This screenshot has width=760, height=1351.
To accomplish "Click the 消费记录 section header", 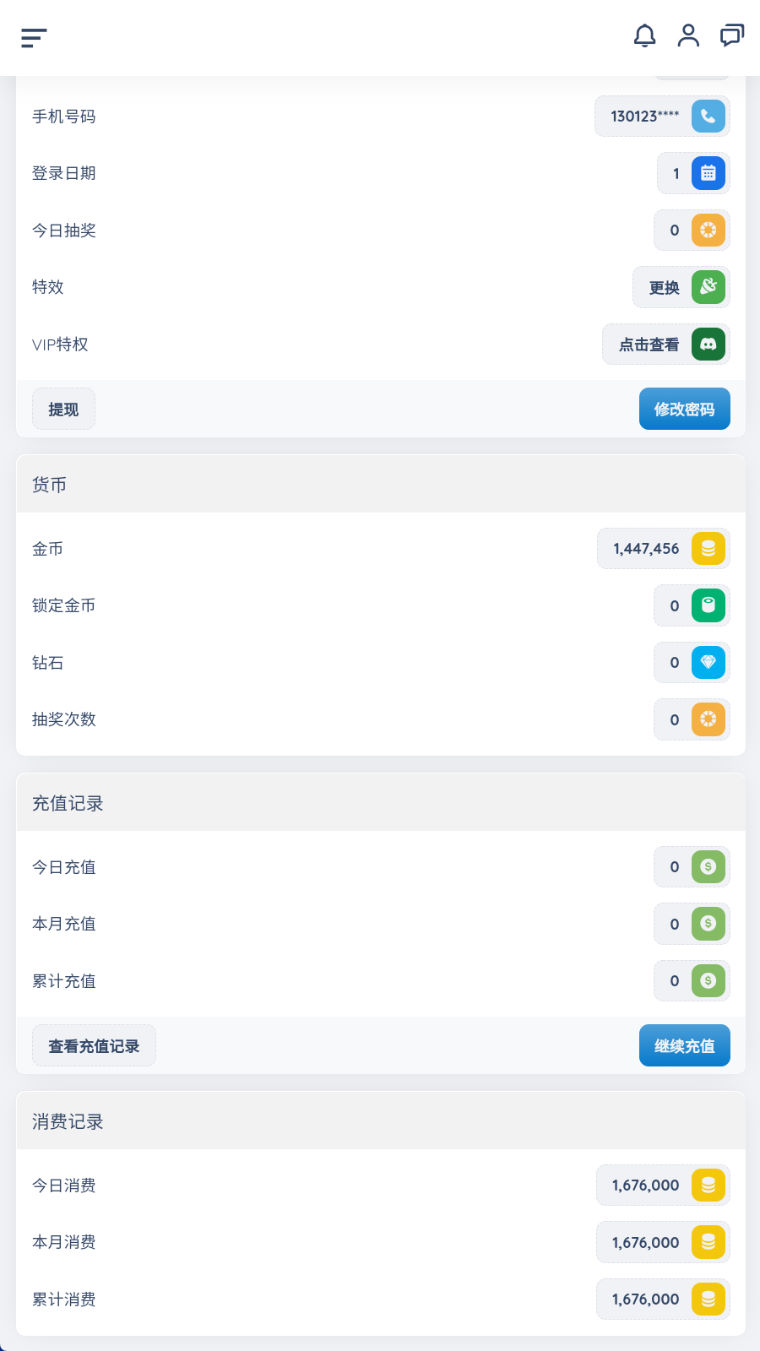I will [68, 1122].
